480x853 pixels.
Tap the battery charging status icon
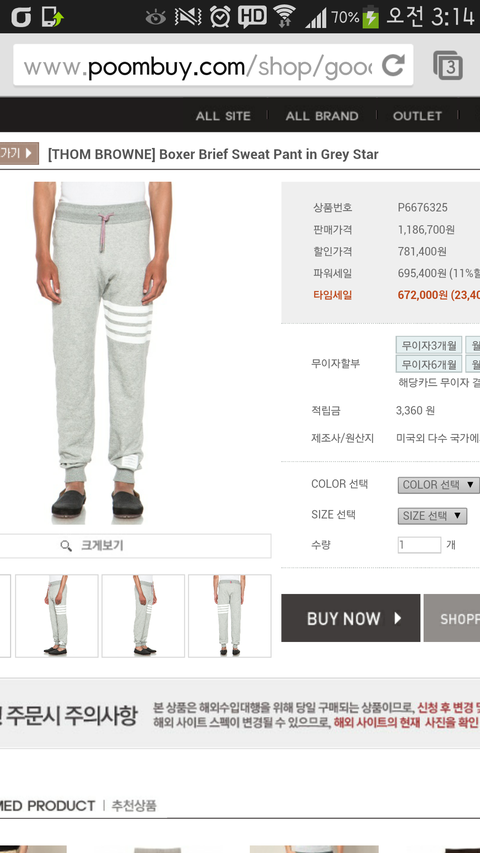(371, 16)
